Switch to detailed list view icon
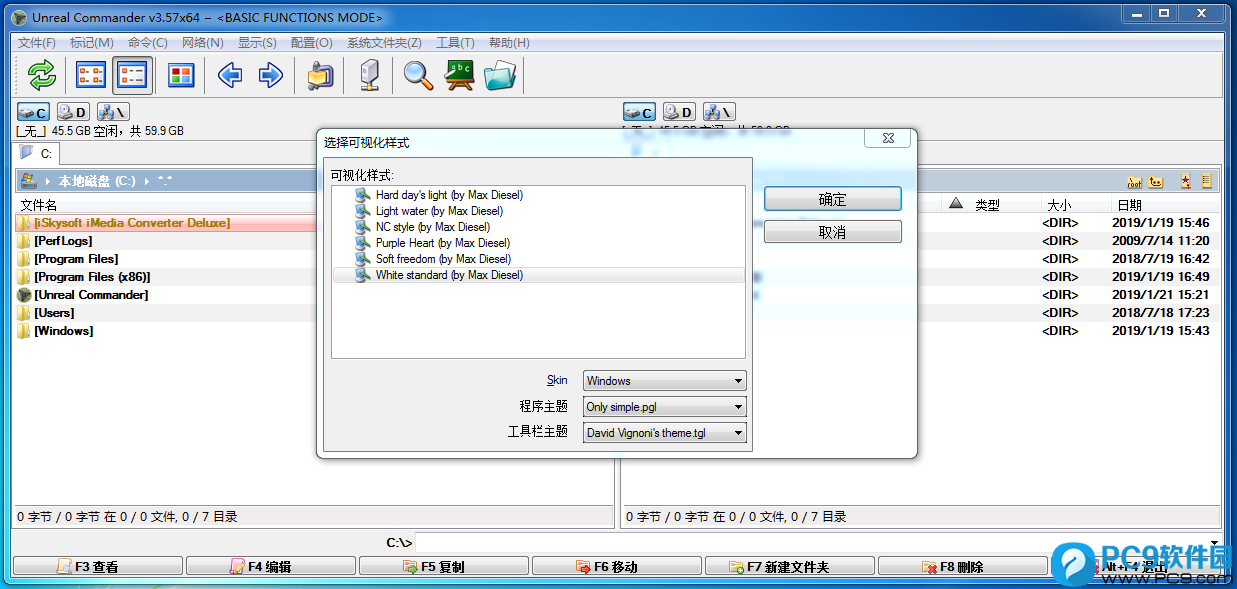The height and width of the screenshot is (589, 1237). point(132,75)
